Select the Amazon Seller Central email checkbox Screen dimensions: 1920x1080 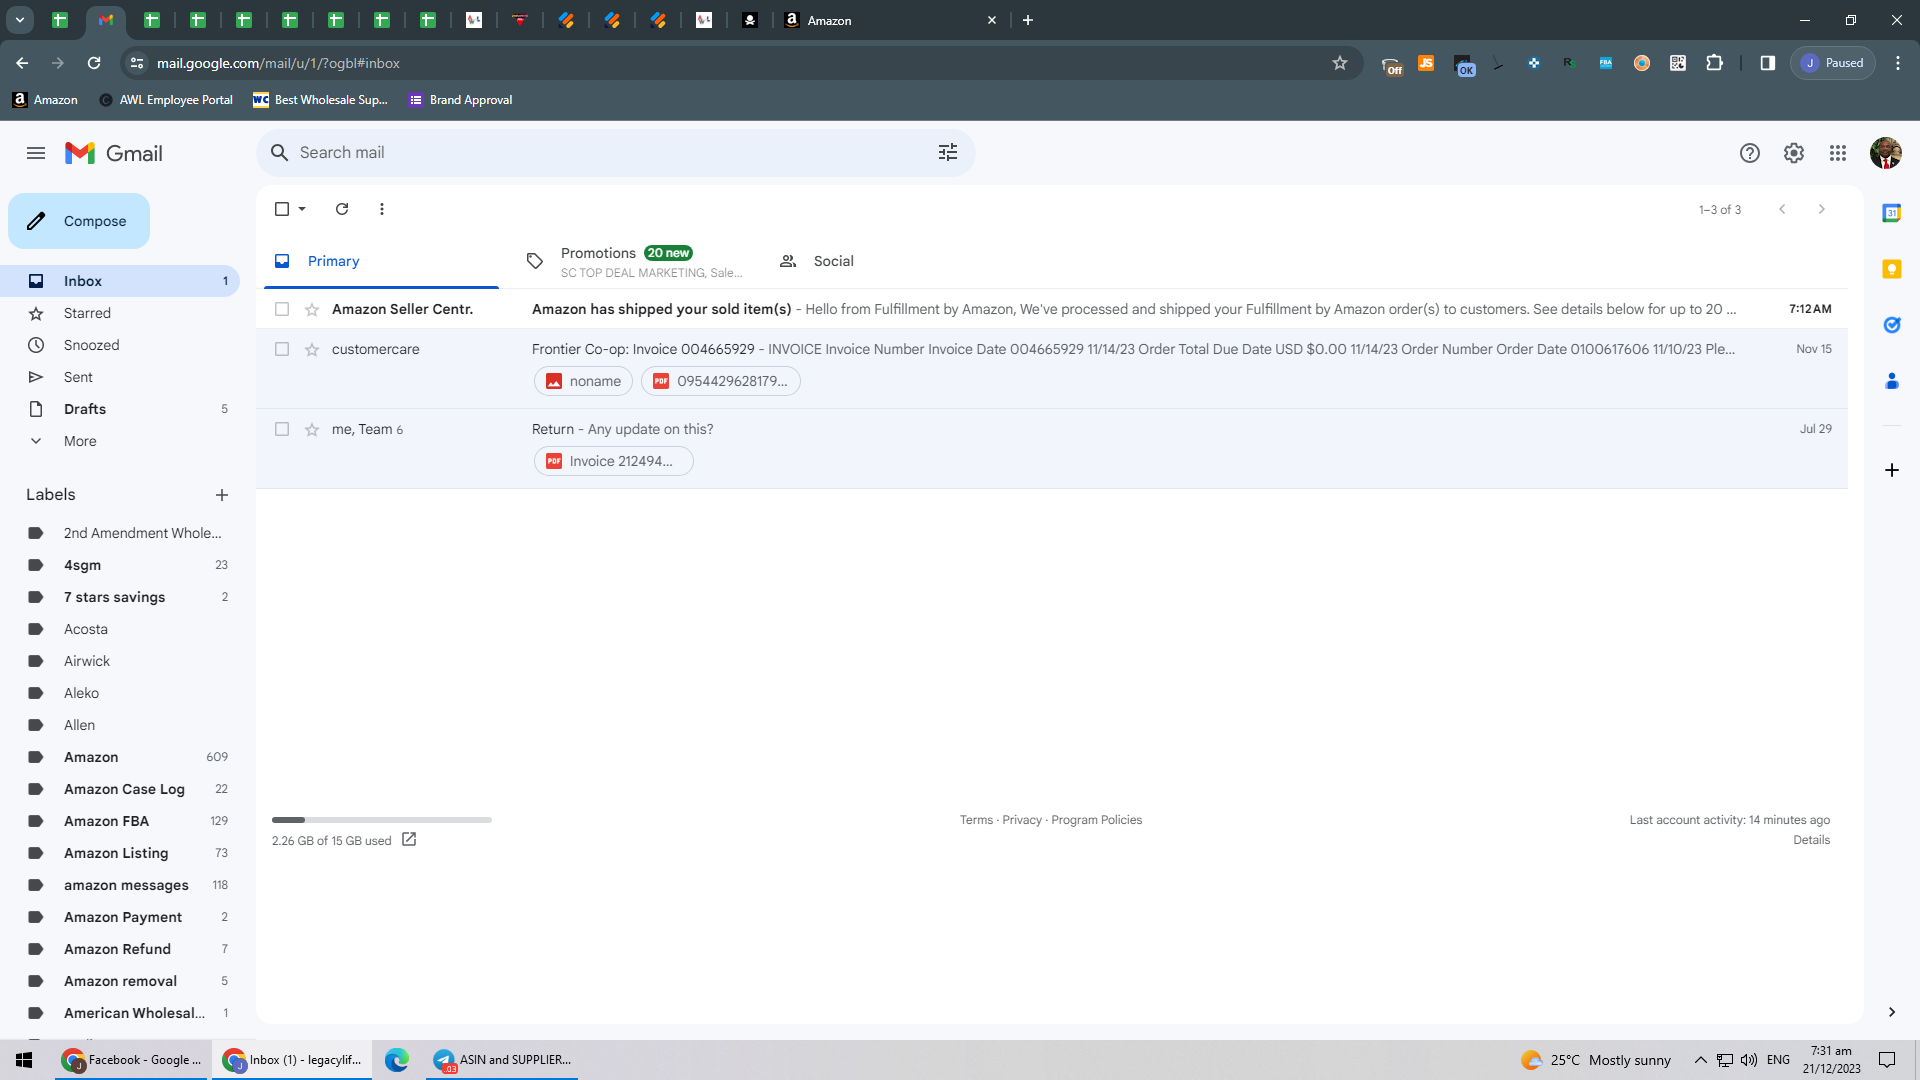pos(282,309)
